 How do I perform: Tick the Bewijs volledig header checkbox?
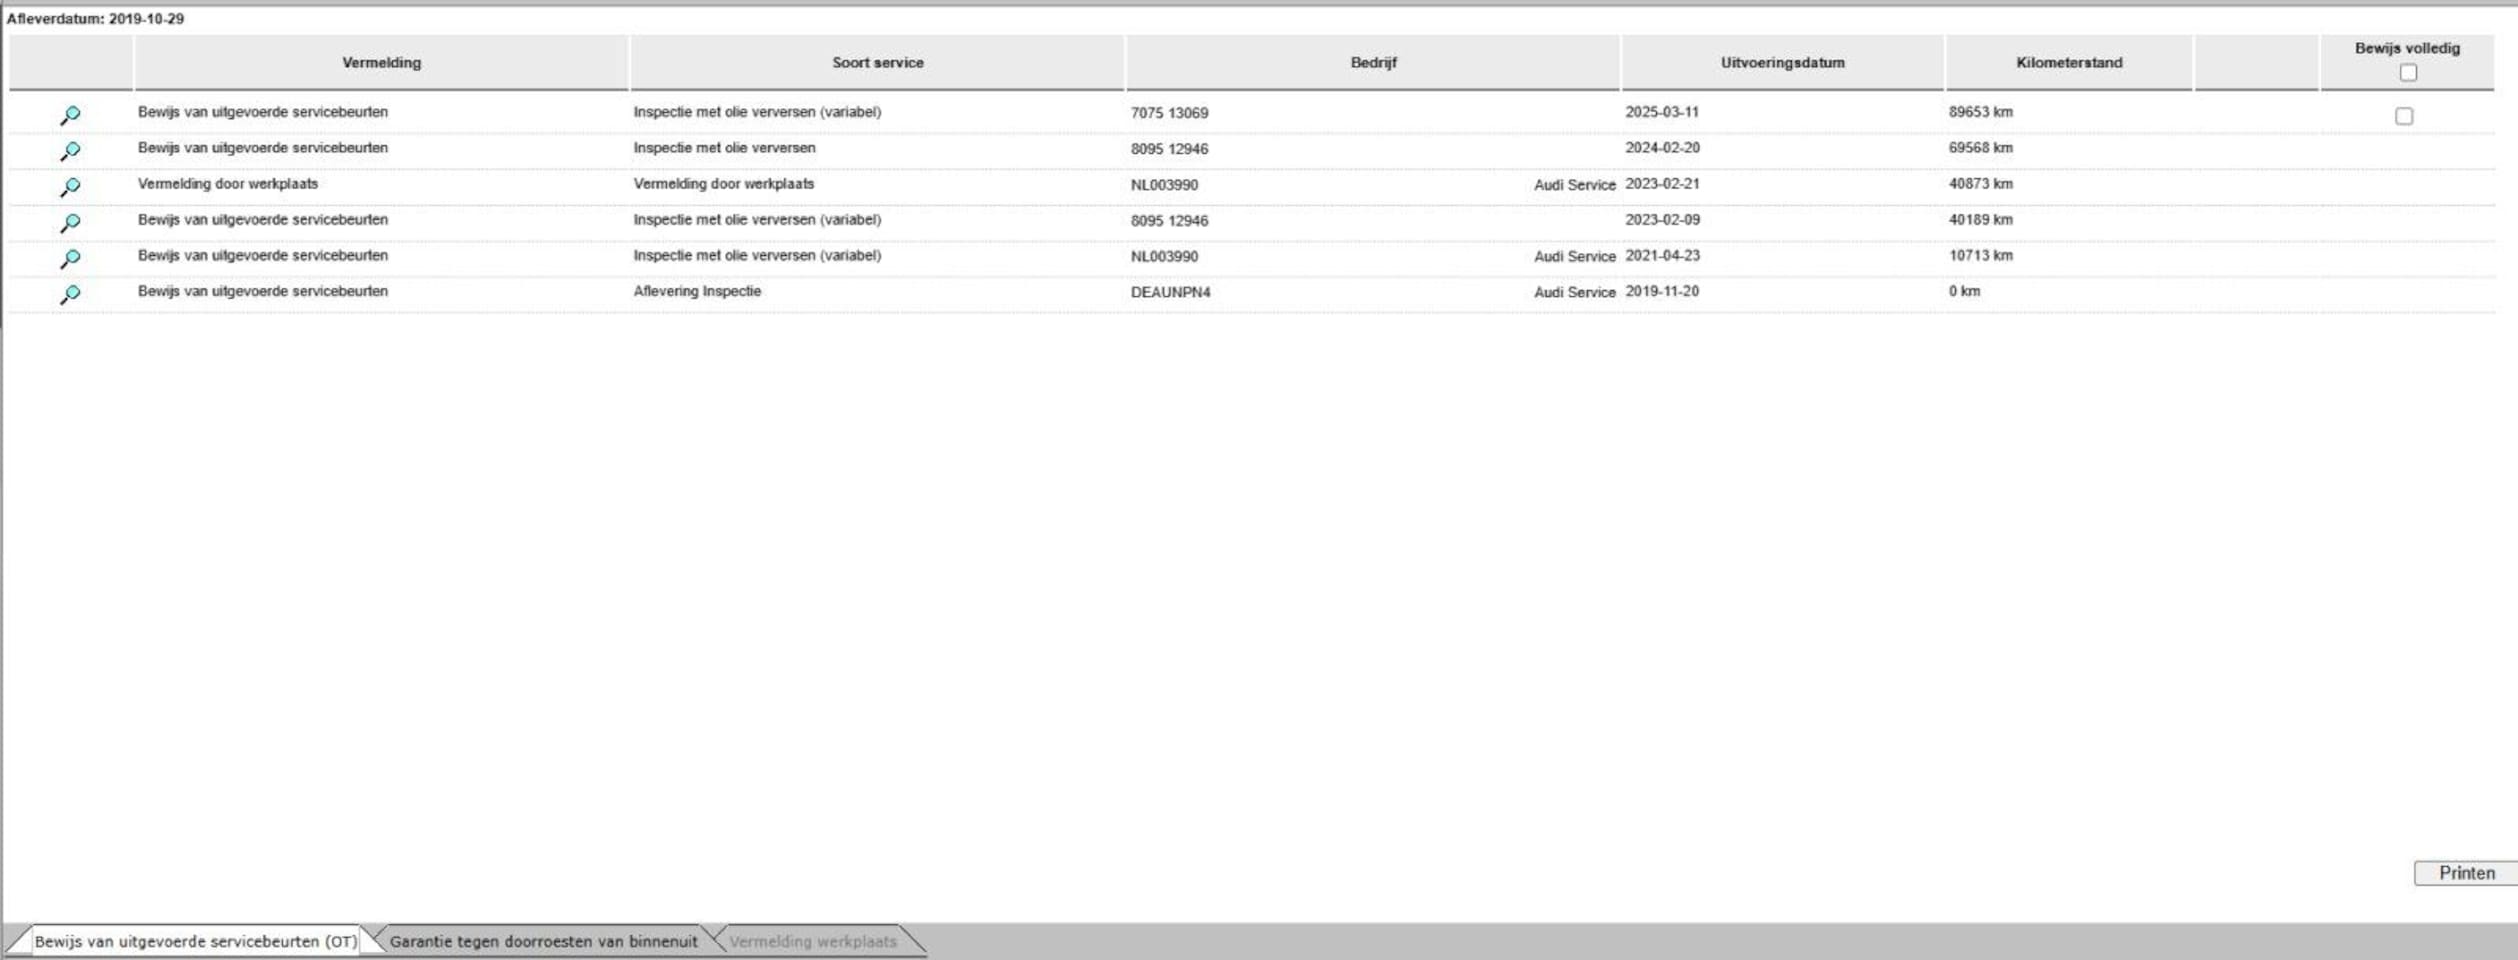click(2407, 73)
